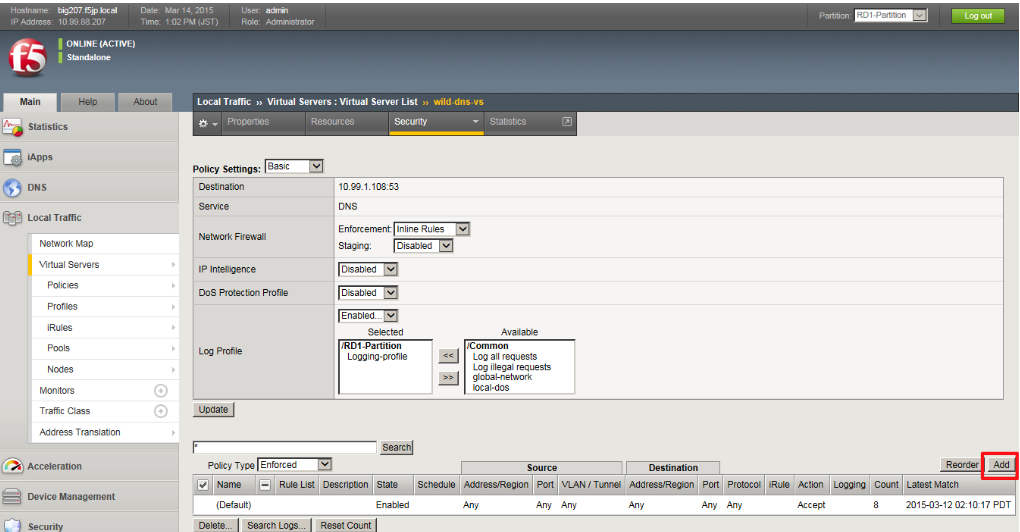Expand the Profiles submenu arrow

click(173, 306)
